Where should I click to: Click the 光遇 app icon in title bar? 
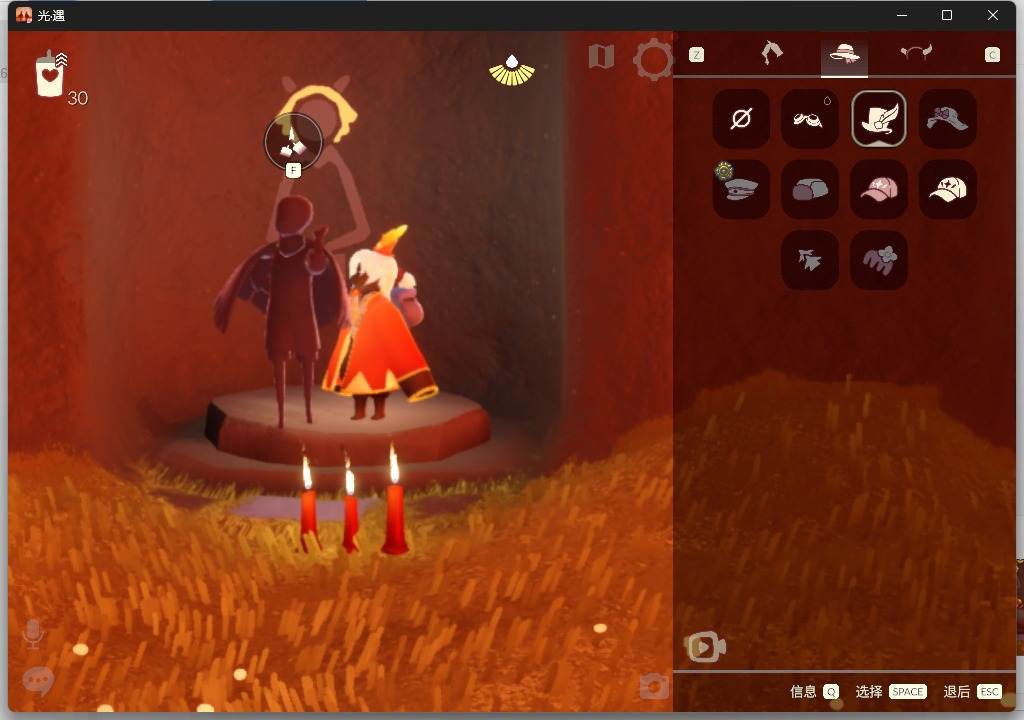coord(24,15)
